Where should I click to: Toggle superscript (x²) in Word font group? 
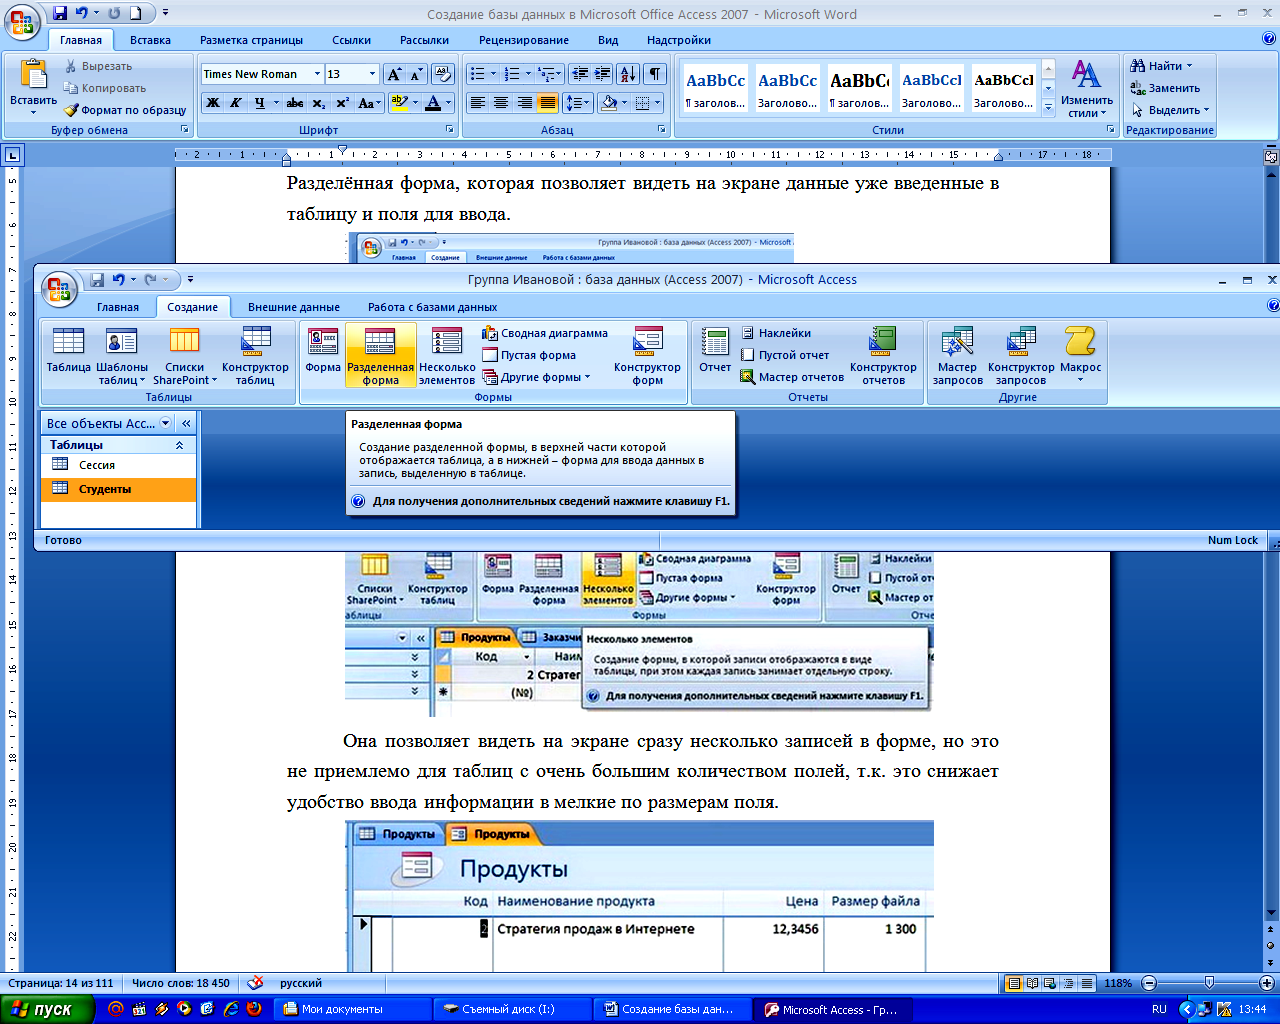point(343,102)
